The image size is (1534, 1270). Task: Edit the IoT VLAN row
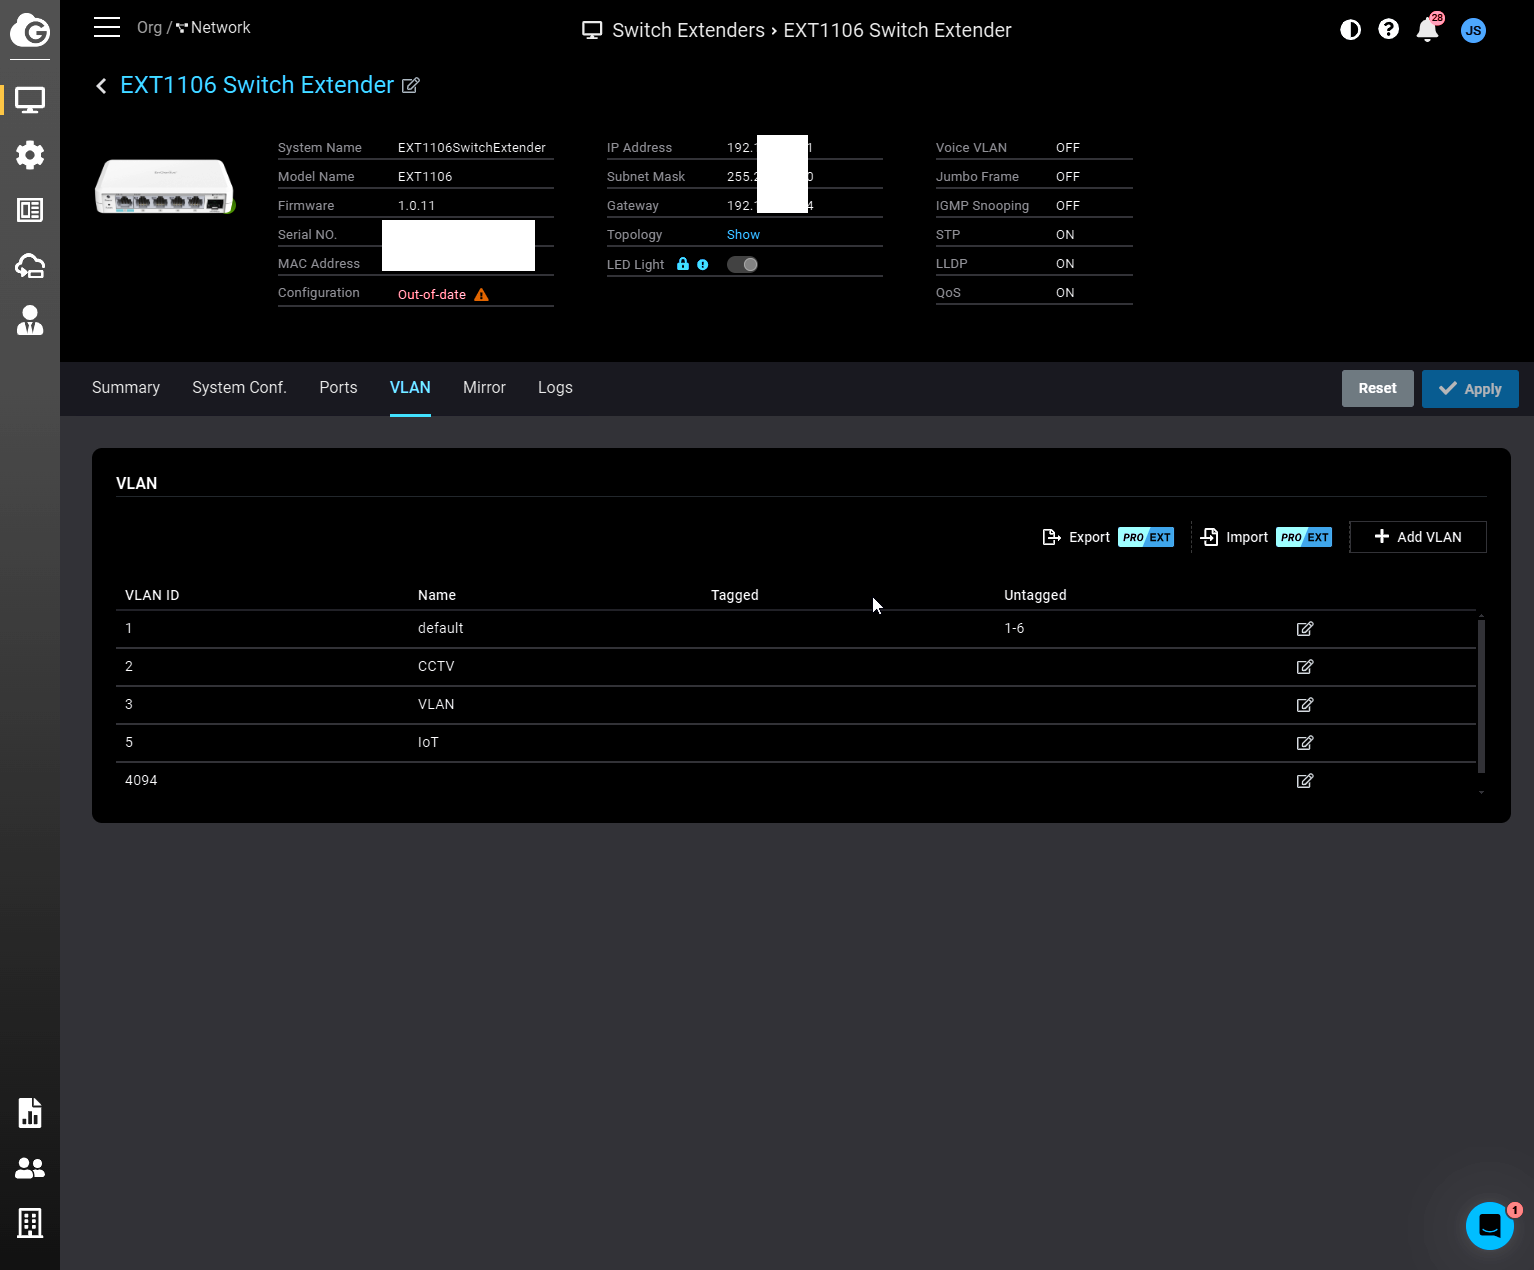coord(1304,743)
